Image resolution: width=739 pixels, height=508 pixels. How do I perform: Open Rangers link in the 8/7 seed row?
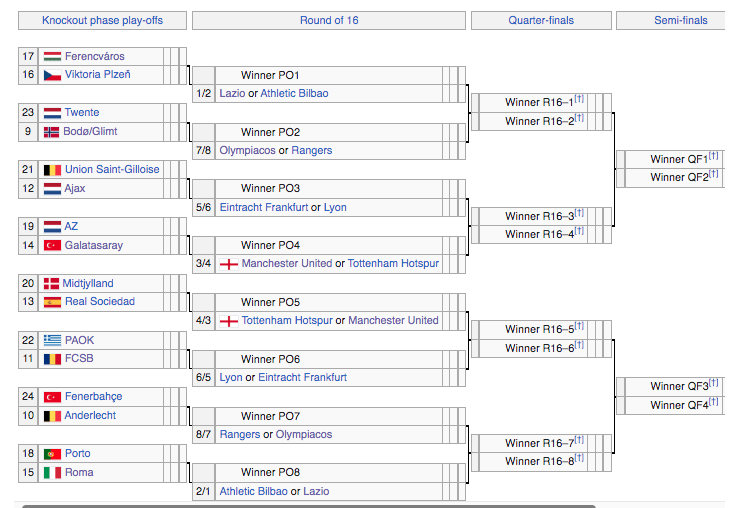[240, 434]
